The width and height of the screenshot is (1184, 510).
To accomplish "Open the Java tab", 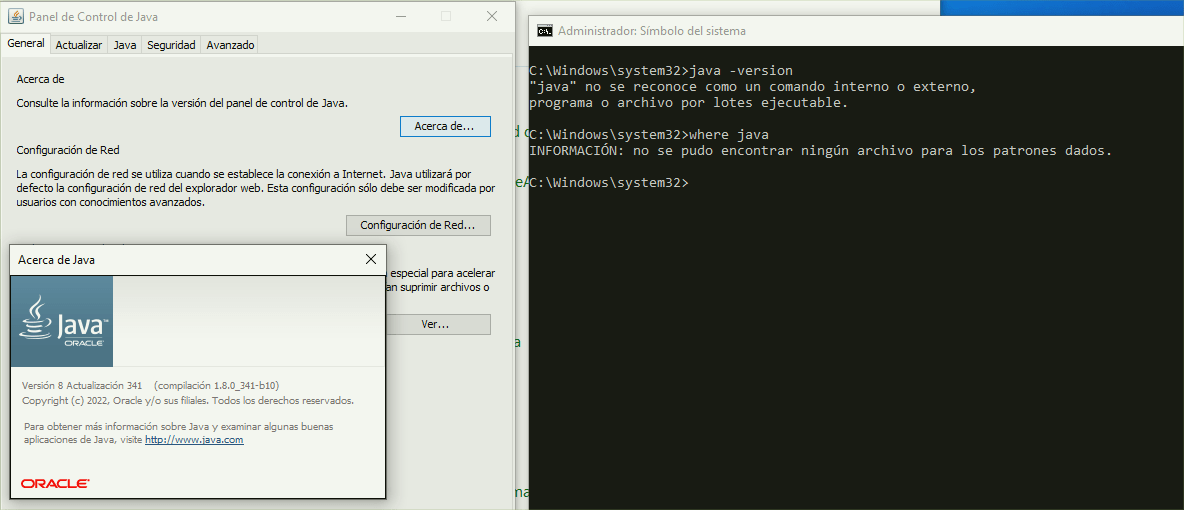I will click(125, 45).
